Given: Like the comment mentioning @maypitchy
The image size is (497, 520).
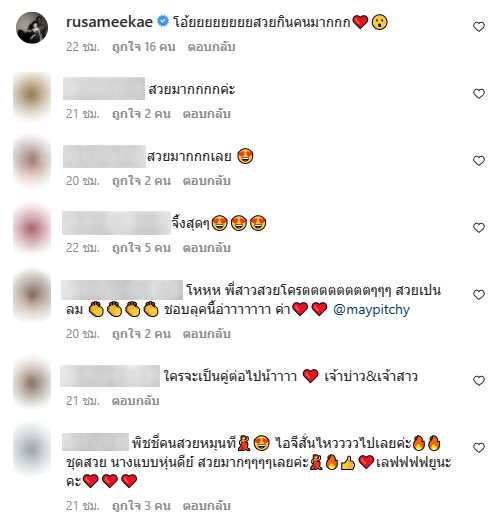Looking at the screenshot, I should [479, 295].
